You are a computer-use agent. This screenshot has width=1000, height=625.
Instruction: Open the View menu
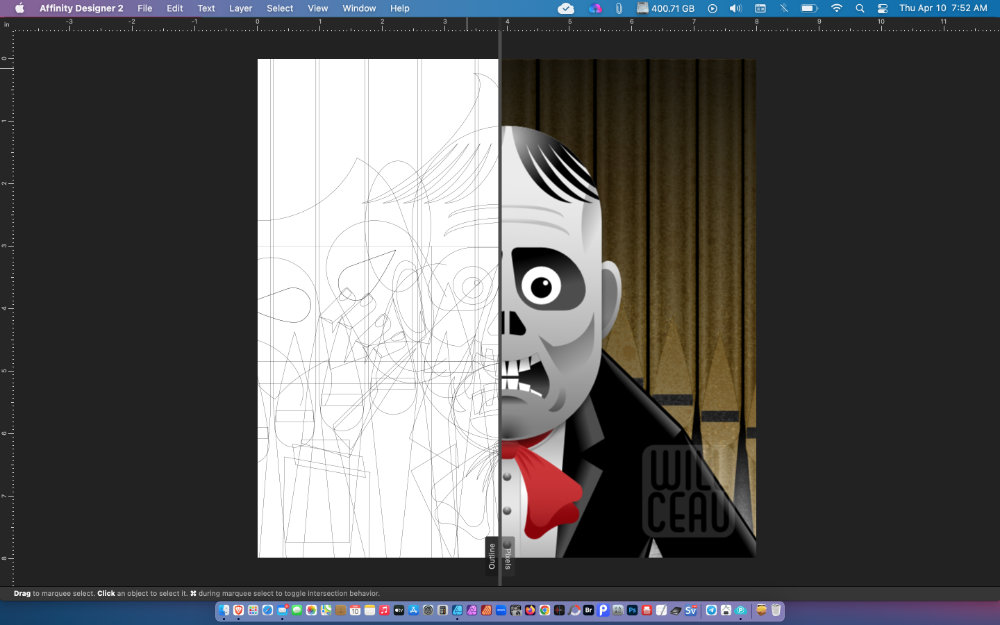[x=318, y=8]
